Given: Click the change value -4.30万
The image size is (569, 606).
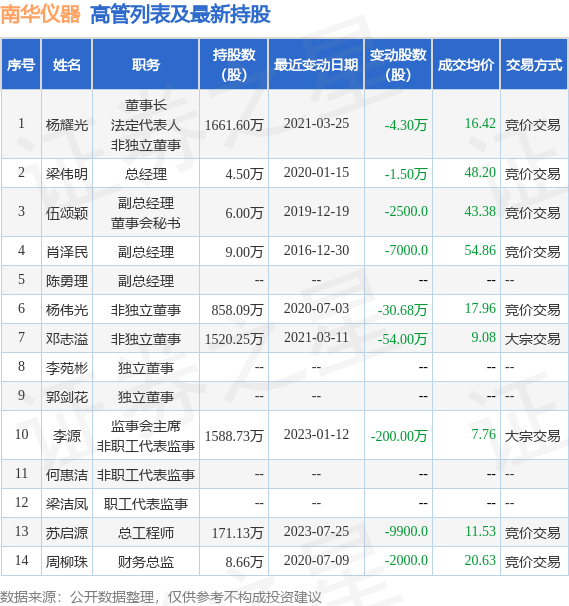Looking at the screenshot, I should pos(406,125).
